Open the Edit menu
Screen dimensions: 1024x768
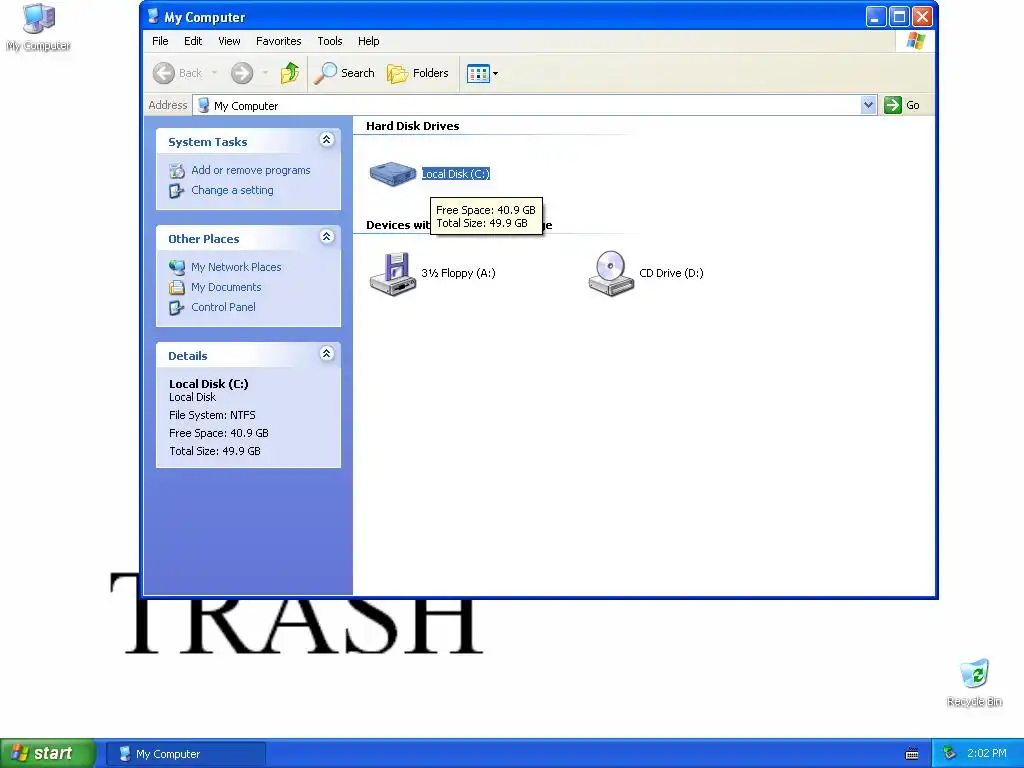[x=193, y=41]
